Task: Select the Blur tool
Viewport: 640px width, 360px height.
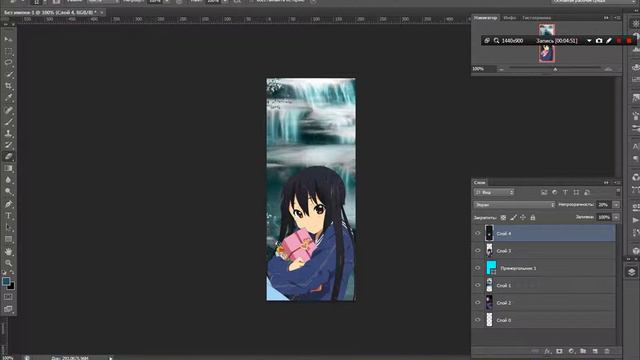Action: click(x=8, y=180)
